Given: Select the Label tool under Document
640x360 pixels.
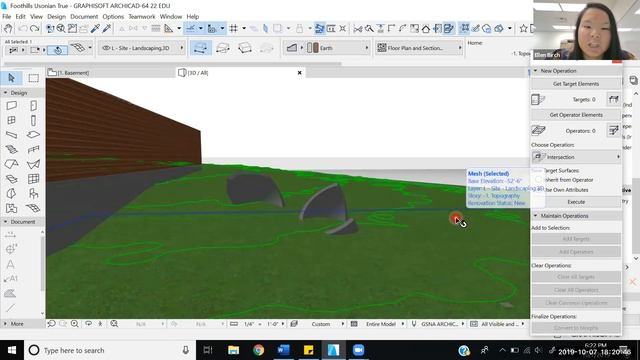Looking at the screenshot, I should coord(11,279).
